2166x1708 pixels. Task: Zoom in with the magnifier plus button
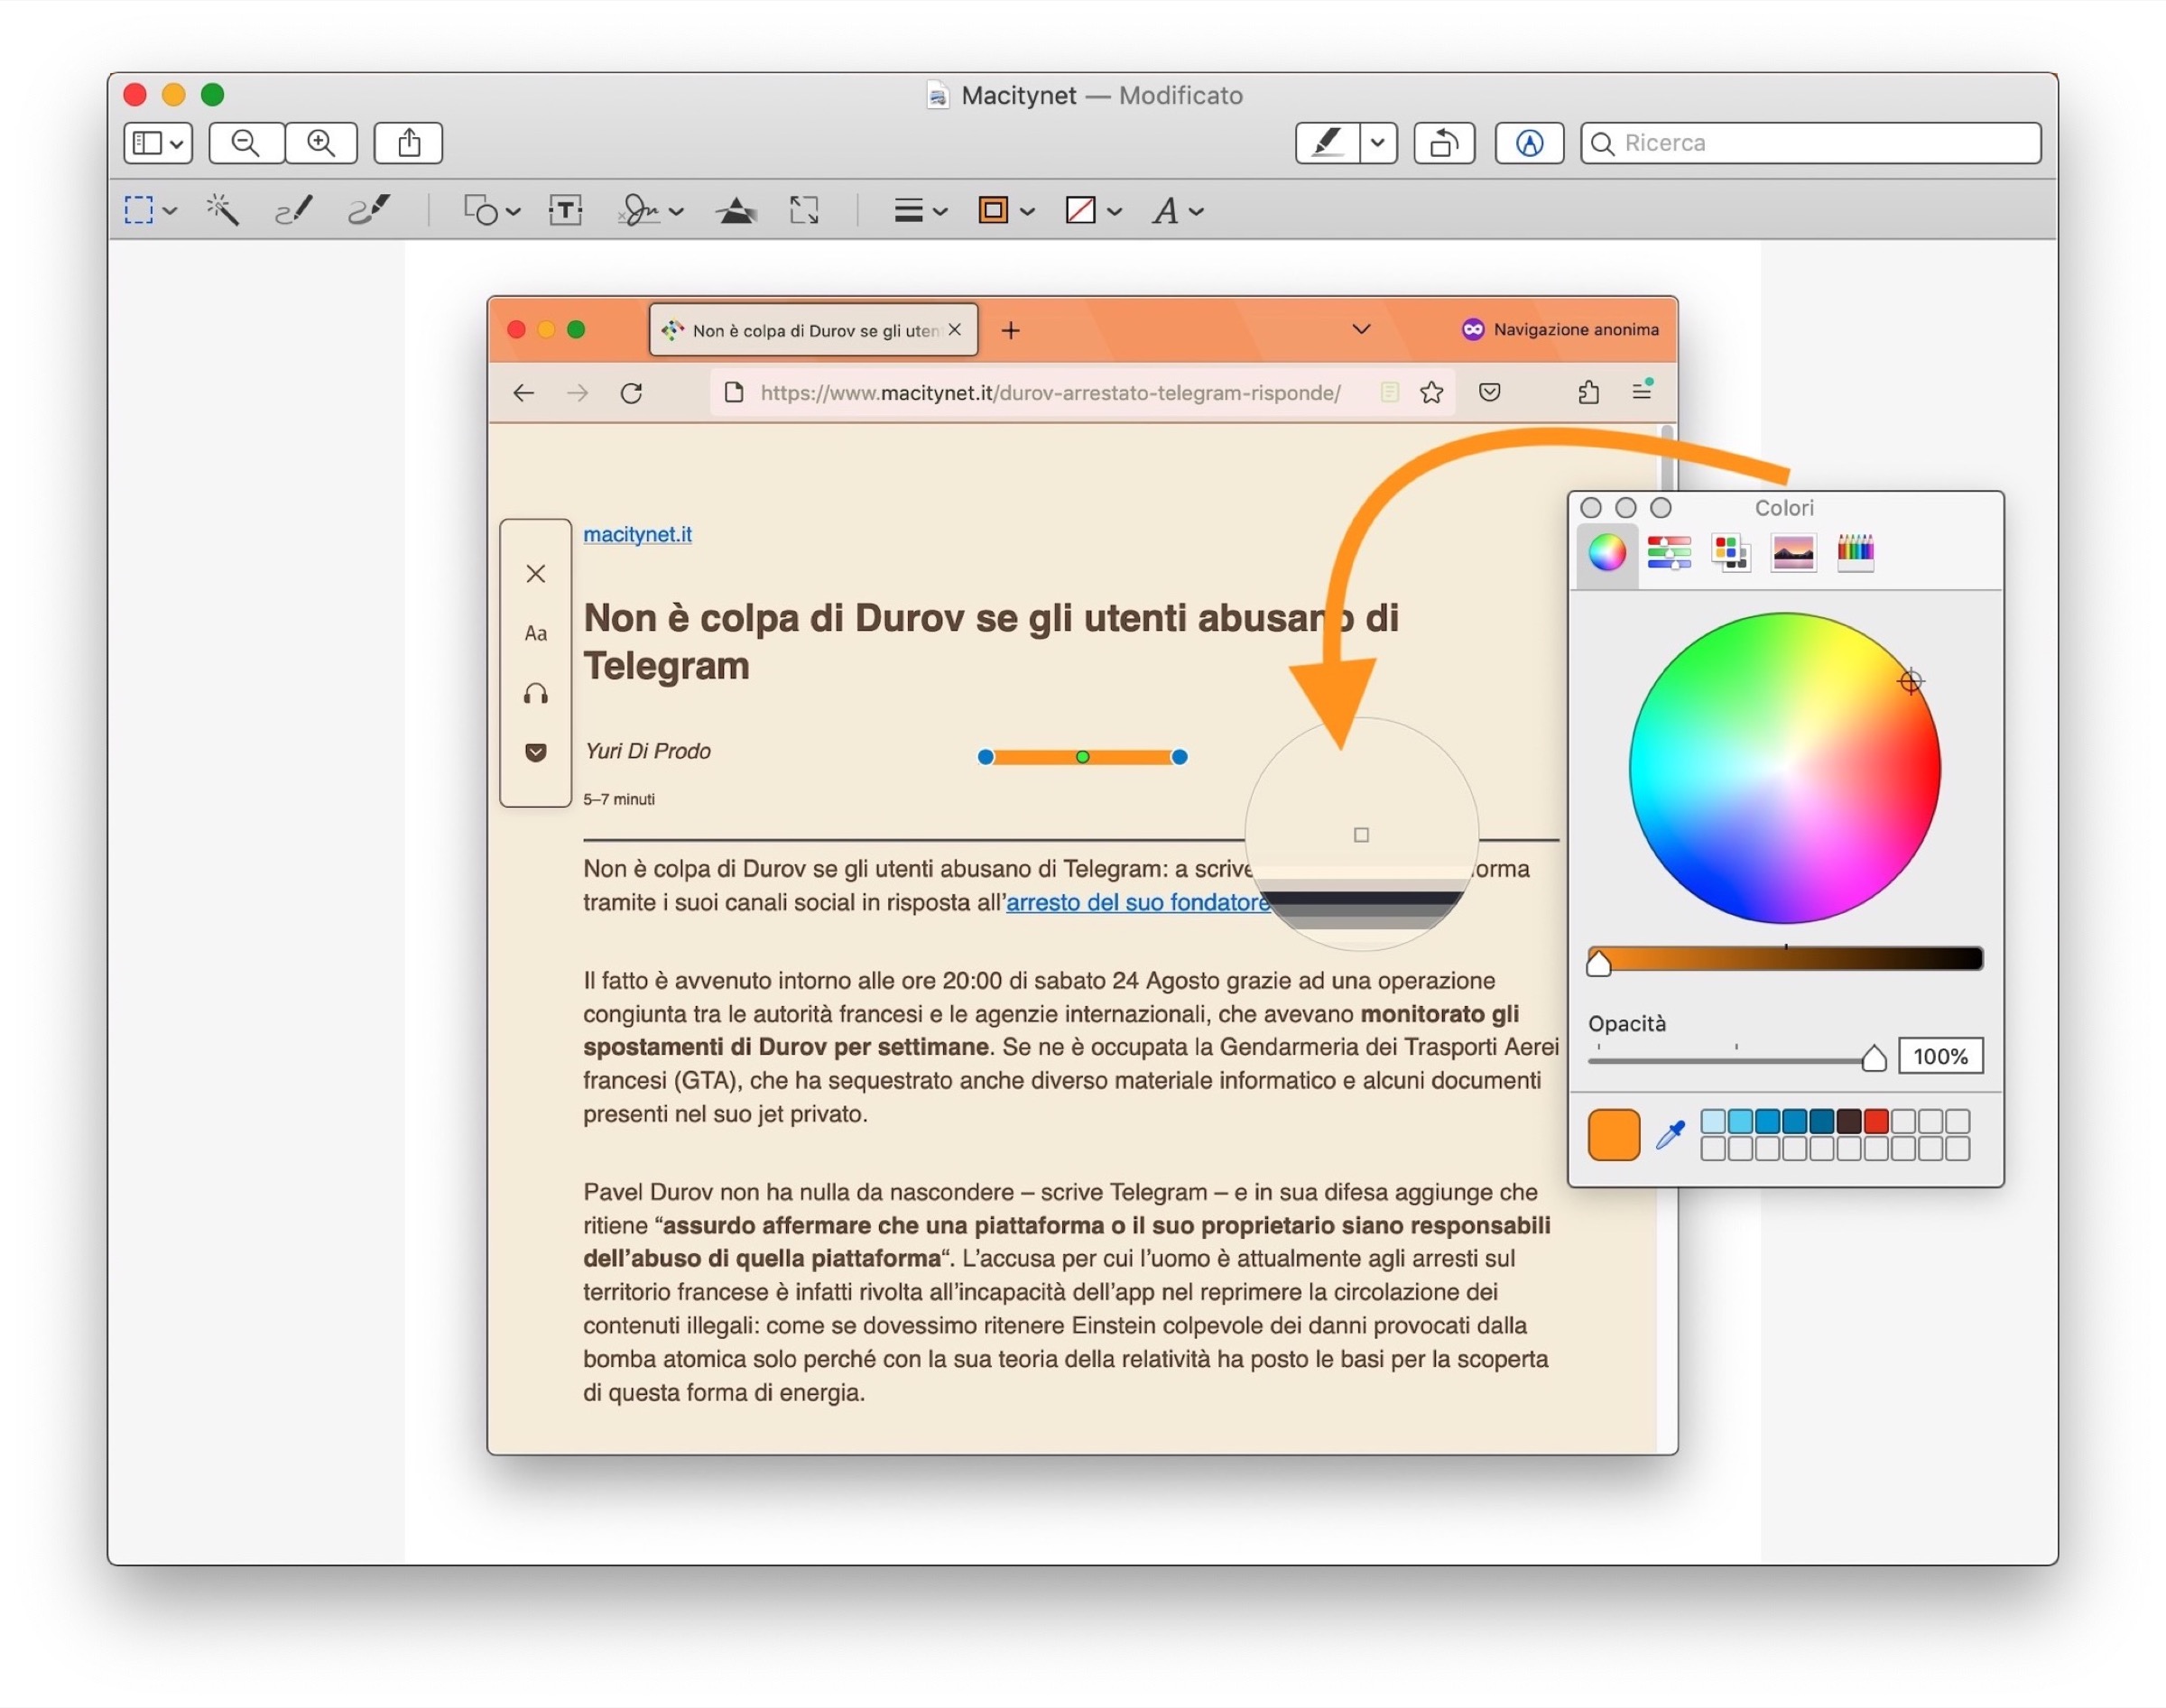click(x=321, y=143)
